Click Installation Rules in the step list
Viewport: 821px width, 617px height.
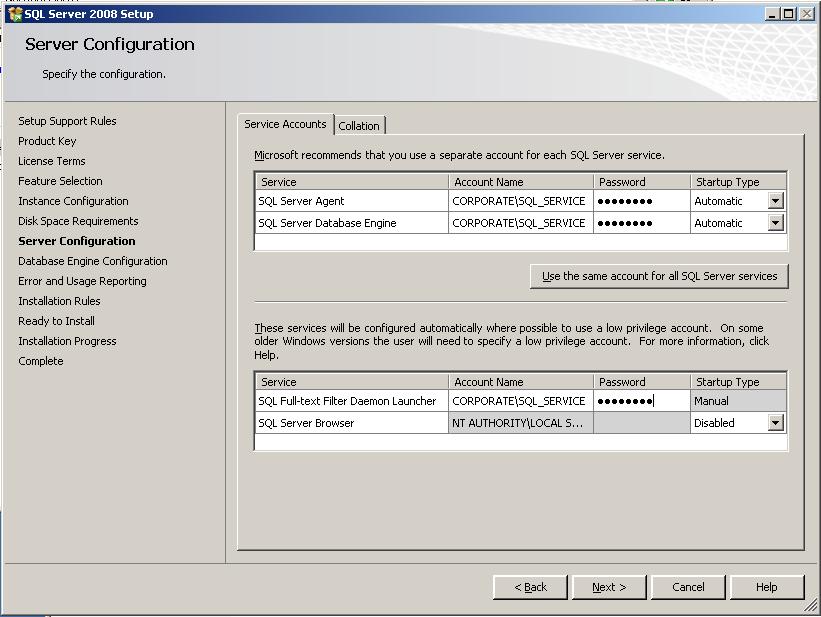(x=59, y=301)
